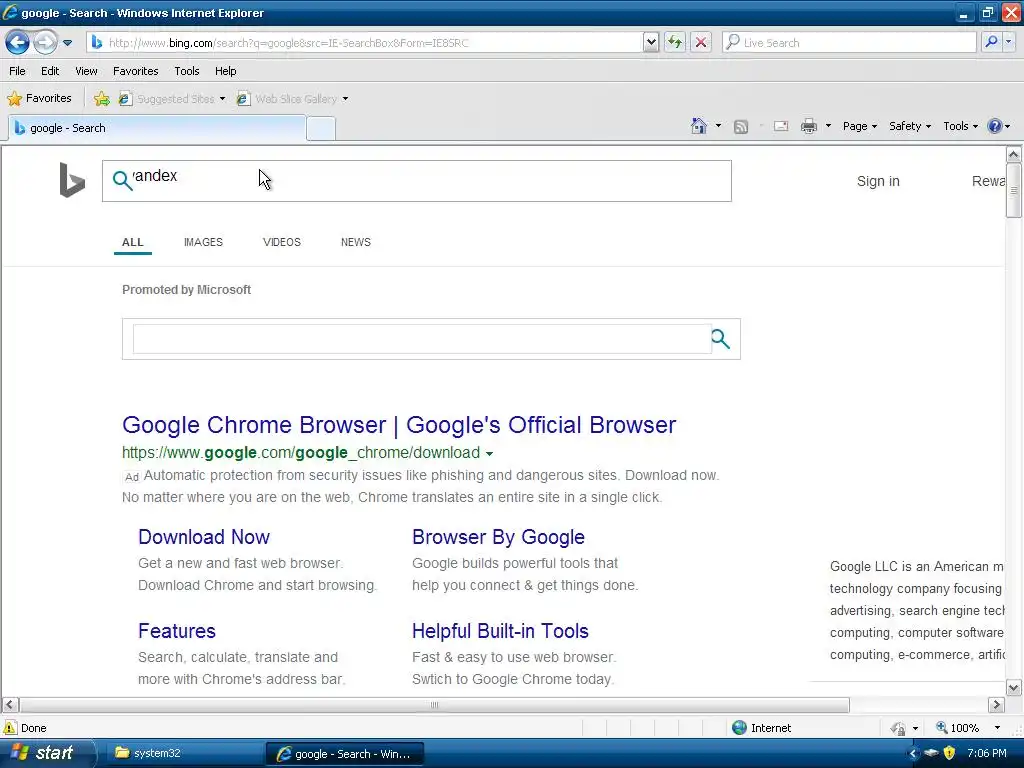Click the address bar URL field
Image resolution: width=1024 pixels, height=768 pixels.
364,43
